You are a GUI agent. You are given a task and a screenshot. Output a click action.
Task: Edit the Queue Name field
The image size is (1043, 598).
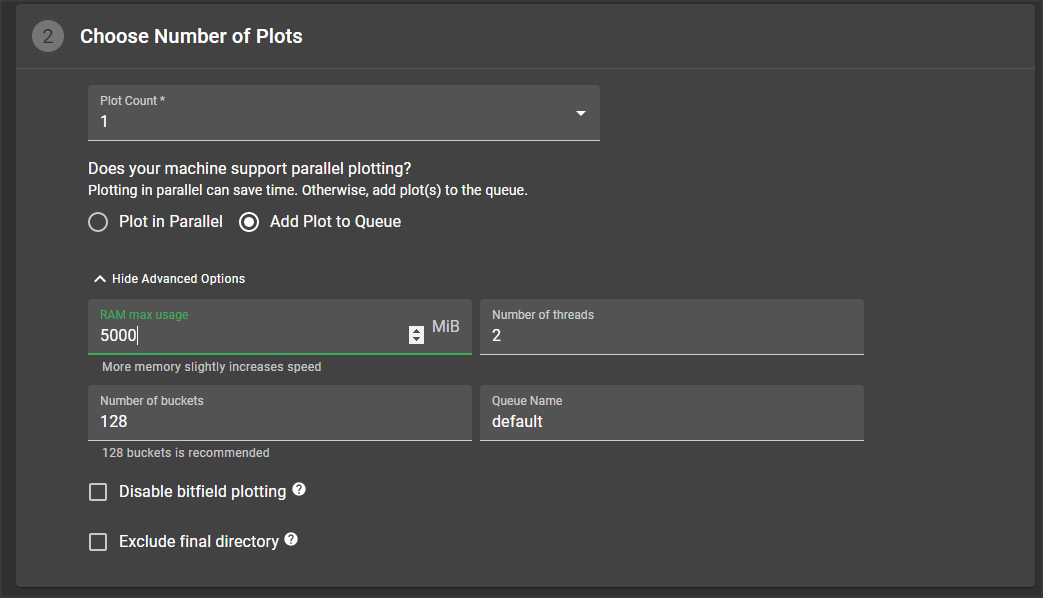click(671, 422)
